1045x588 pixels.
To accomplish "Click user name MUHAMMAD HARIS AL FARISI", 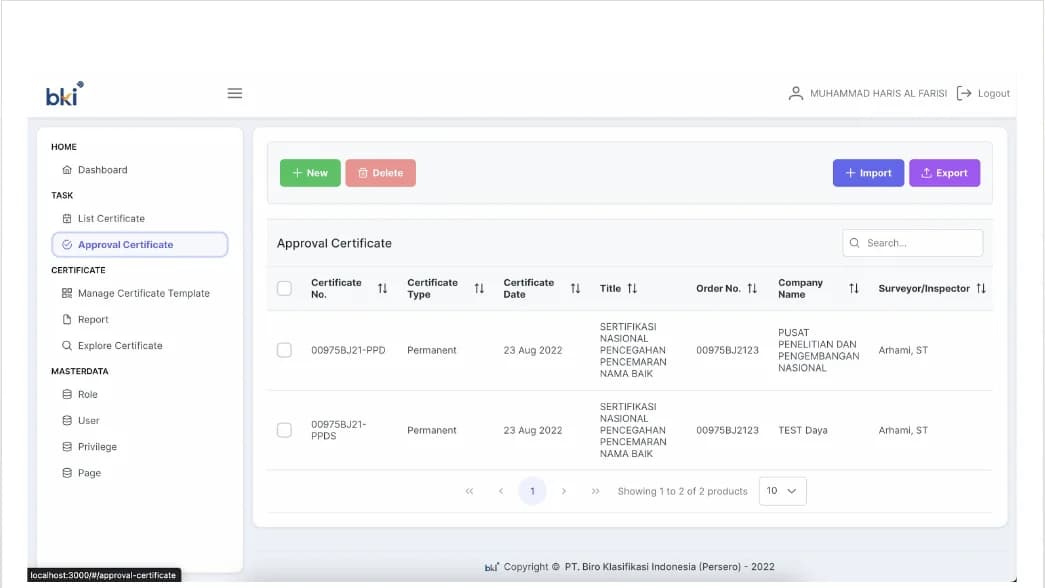I will click(878, 93).
